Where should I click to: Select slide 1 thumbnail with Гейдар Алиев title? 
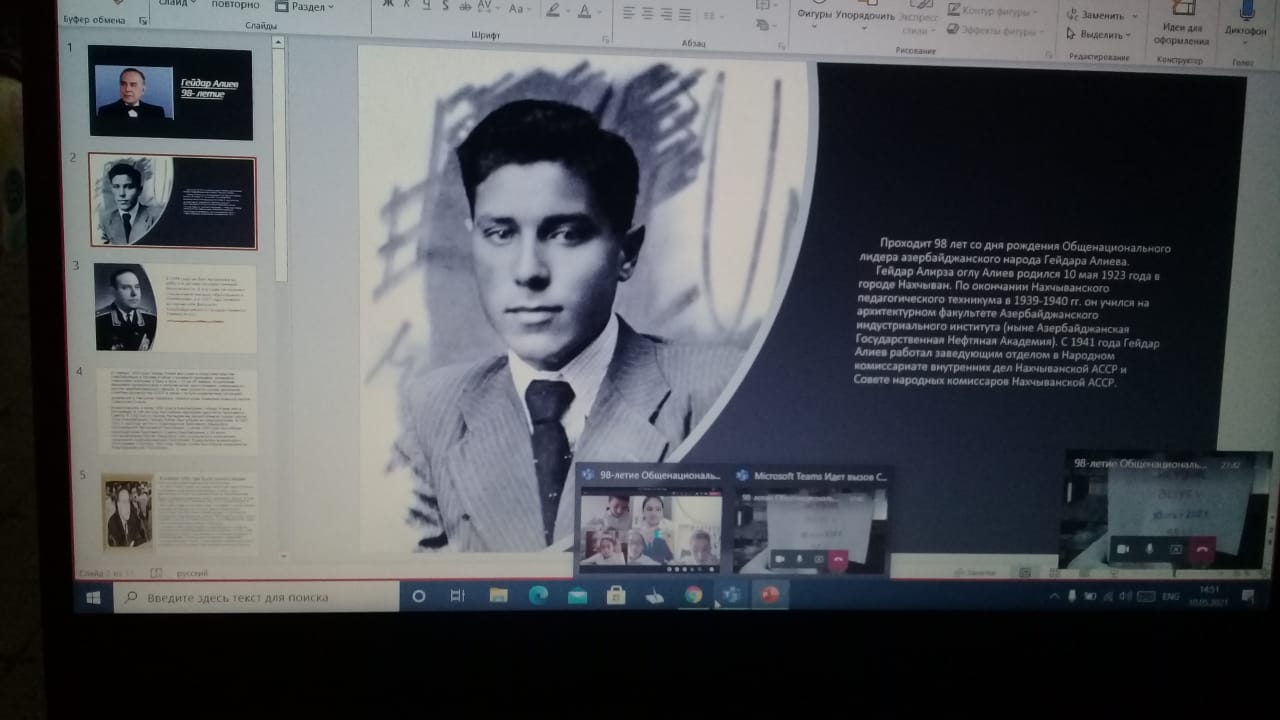[x=171, y=92]
